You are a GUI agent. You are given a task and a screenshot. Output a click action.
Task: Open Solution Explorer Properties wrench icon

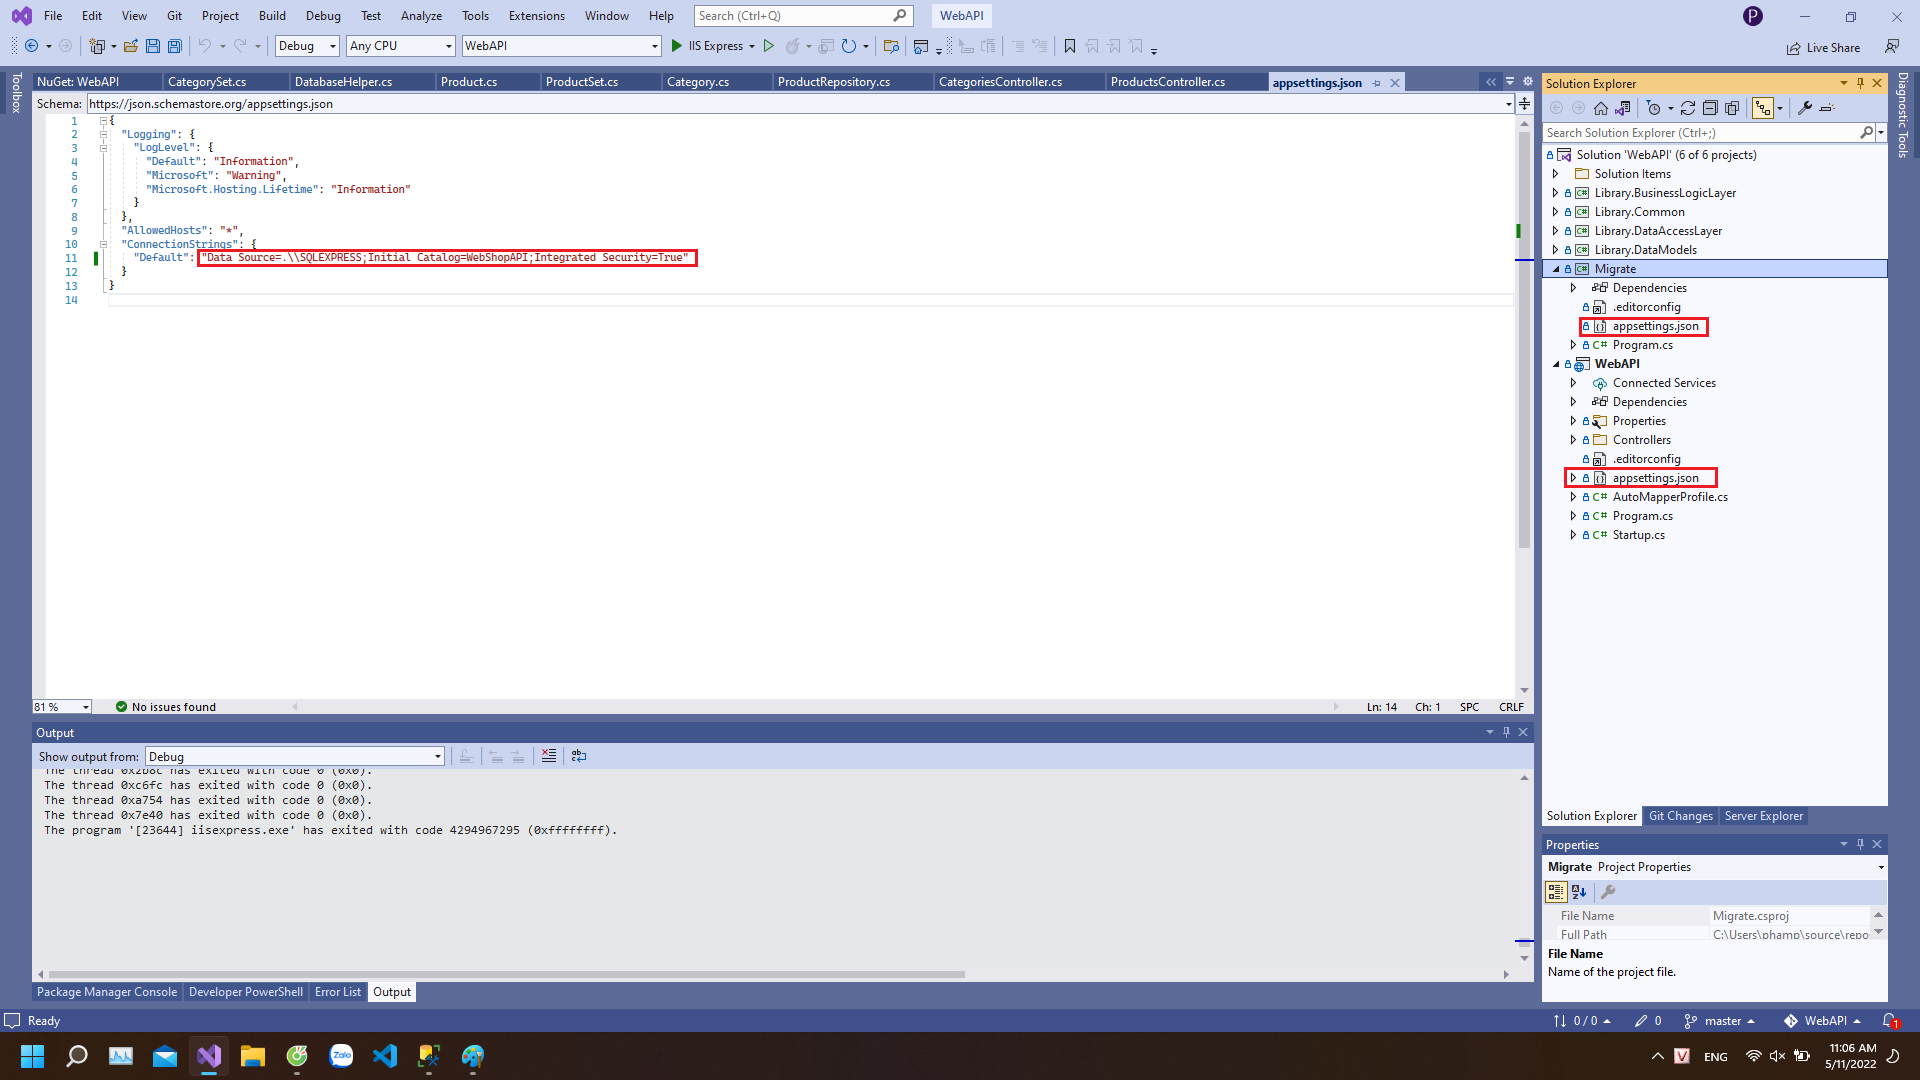click(1805, 108)
